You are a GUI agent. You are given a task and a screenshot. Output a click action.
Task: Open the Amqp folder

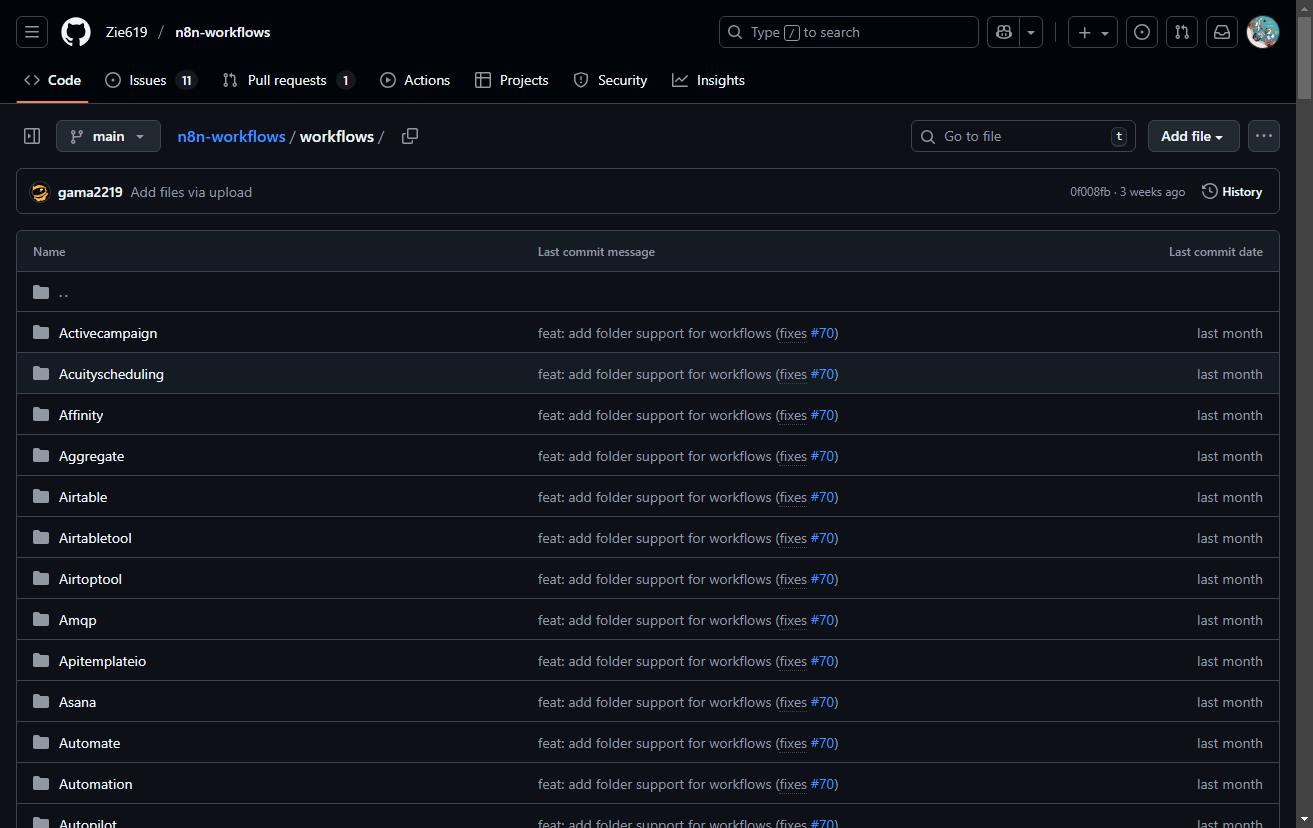(x=78, y=620)
